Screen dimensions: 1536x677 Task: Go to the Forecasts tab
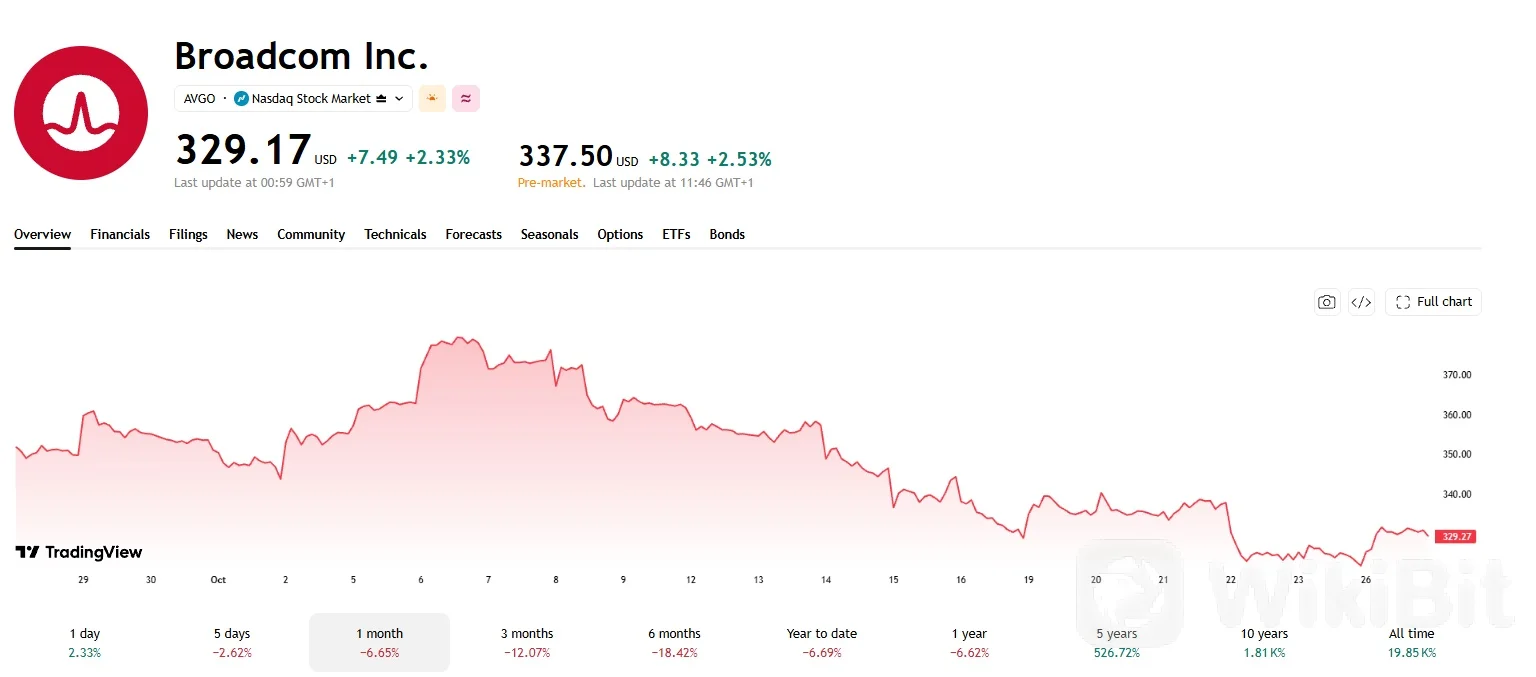pyautogui.click(x=474, y=234)
